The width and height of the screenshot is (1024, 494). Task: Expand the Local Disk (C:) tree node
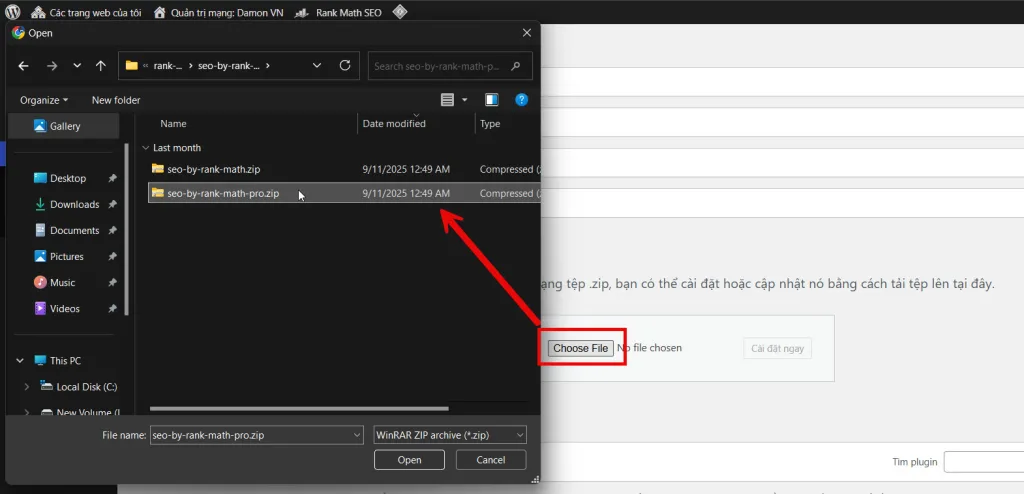(27, 387)
